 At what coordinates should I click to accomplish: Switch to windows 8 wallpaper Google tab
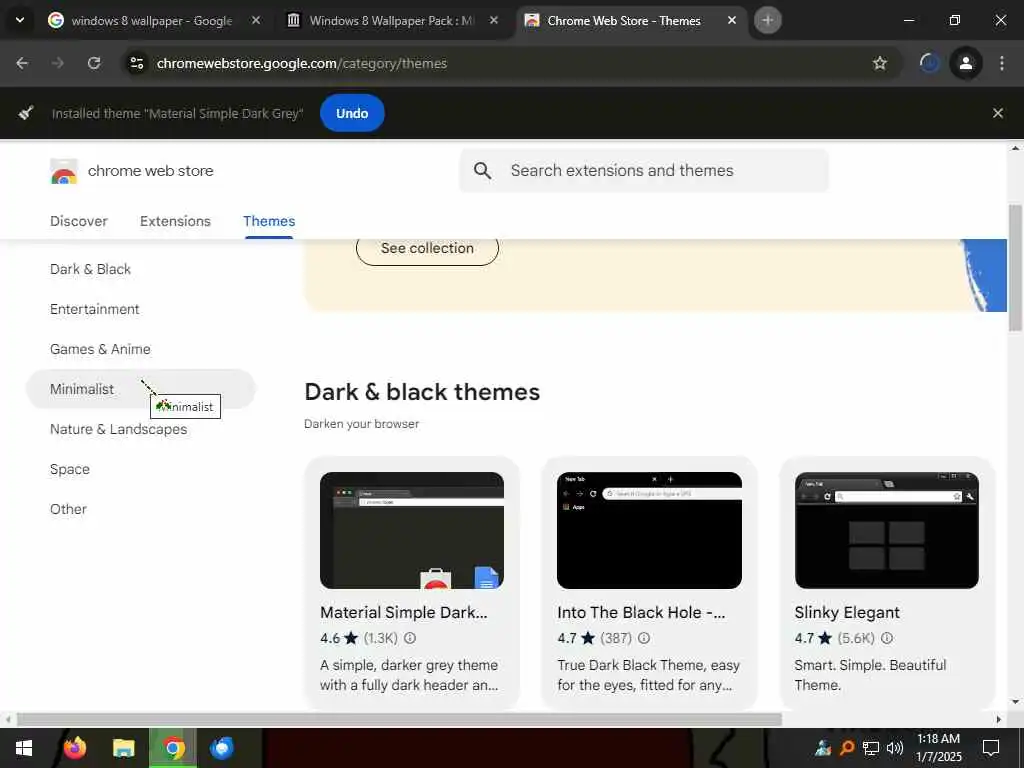point(152,21)
